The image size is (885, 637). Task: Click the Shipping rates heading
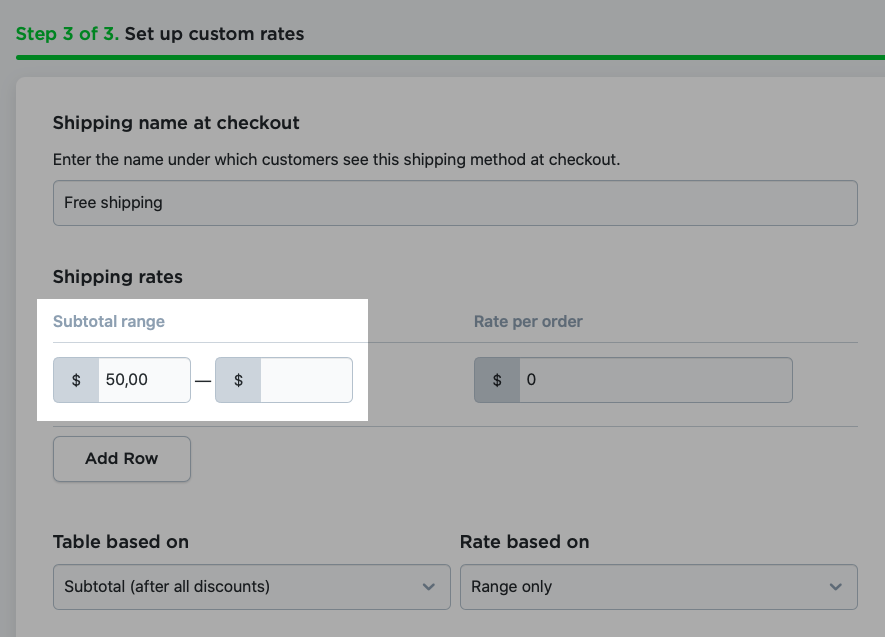tap(118, 277)
